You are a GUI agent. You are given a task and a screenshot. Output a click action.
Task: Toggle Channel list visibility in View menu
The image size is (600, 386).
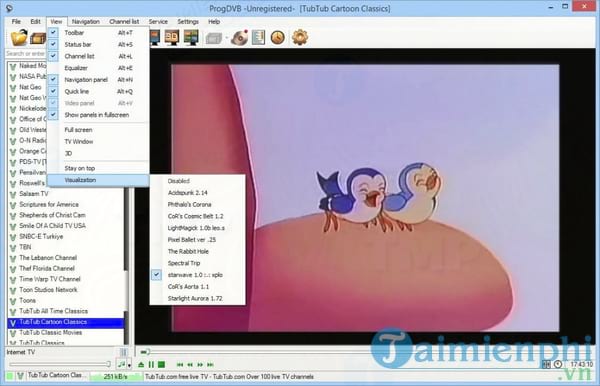[x=98, y=56]
